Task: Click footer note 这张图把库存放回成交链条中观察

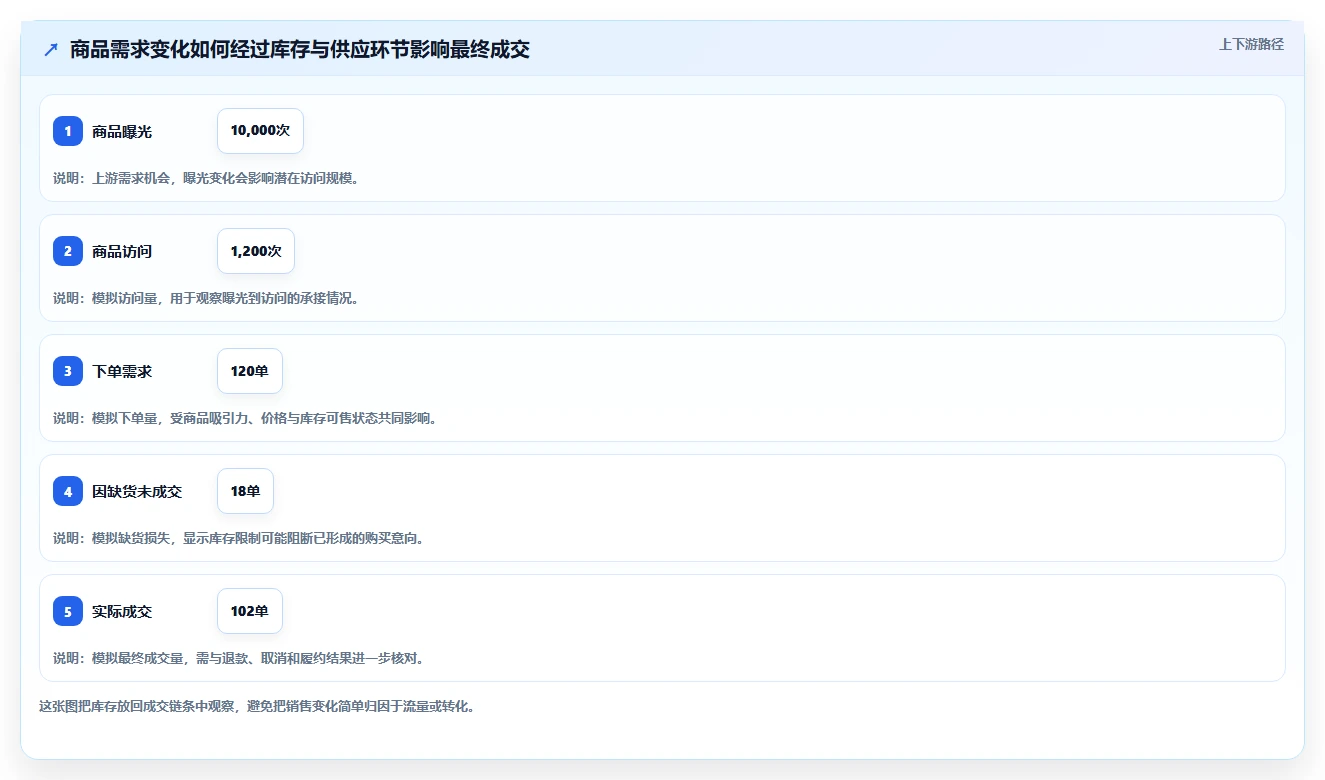Action: 257,706
